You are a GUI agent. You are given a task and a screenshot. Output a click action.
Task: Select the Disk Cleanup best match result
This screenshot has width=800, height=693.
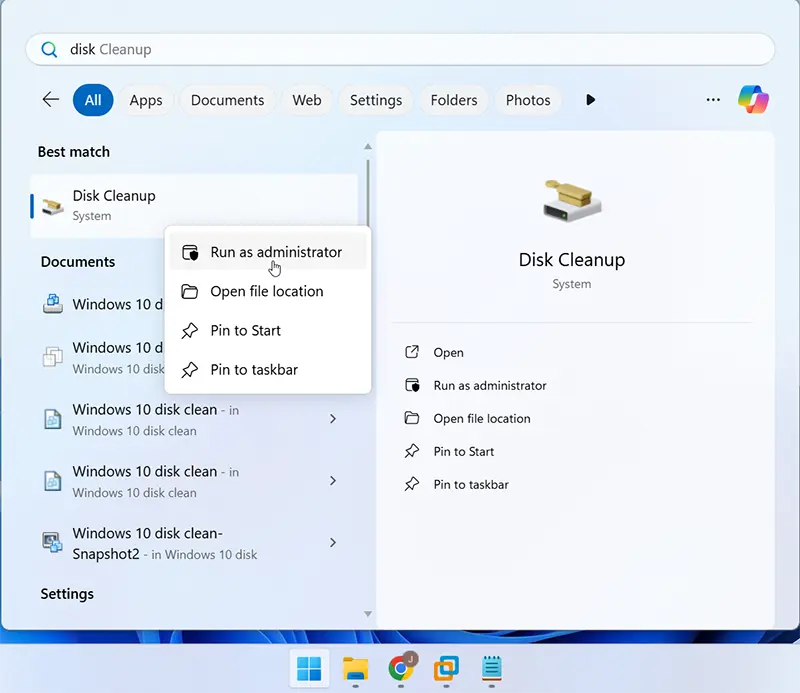click(x=194, y=206)
